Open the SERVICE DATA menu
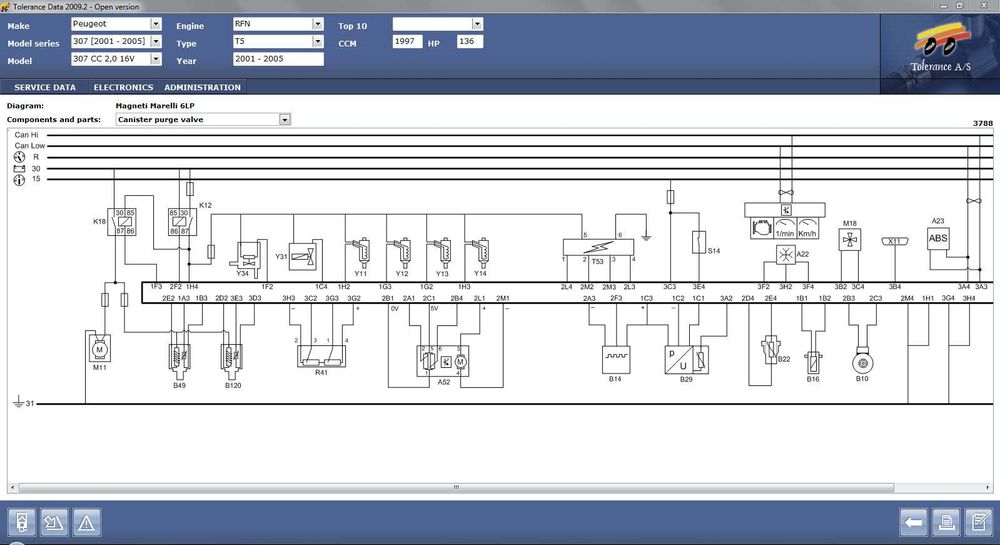 (x=45, y=87)
